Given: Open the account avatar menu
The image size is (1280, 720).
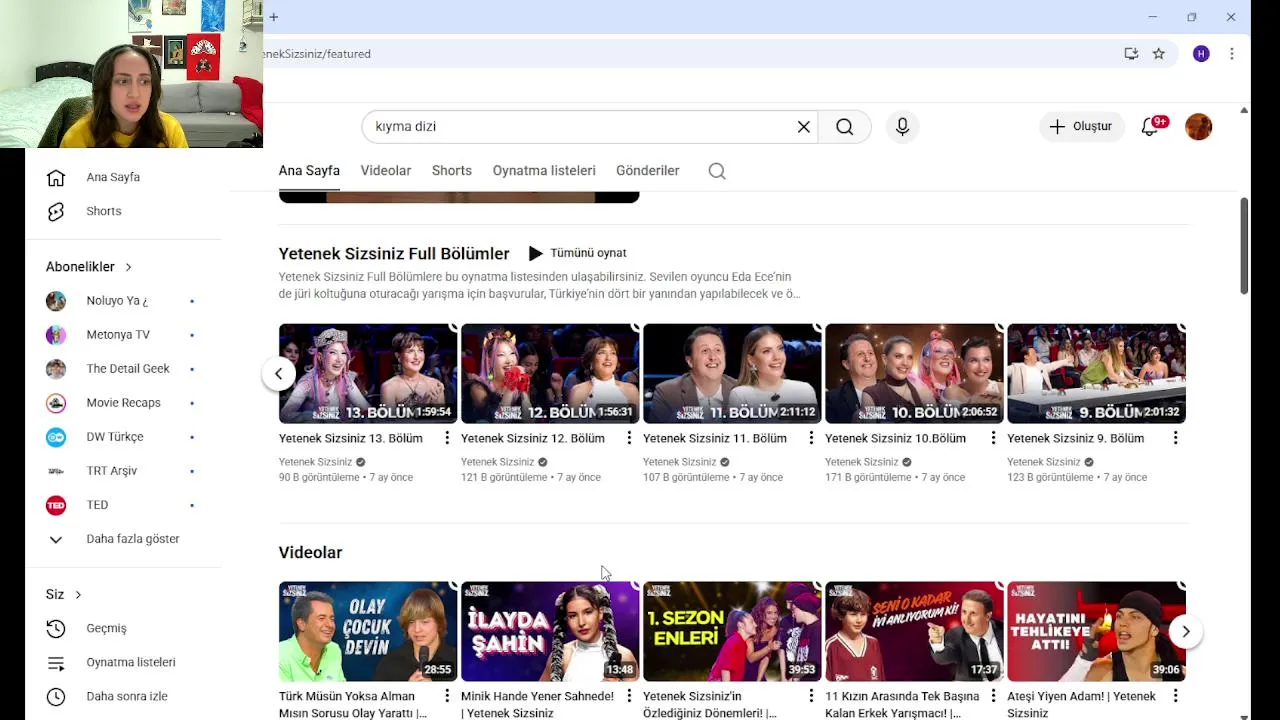Looking at the screenshot, I should [1198, 127].
